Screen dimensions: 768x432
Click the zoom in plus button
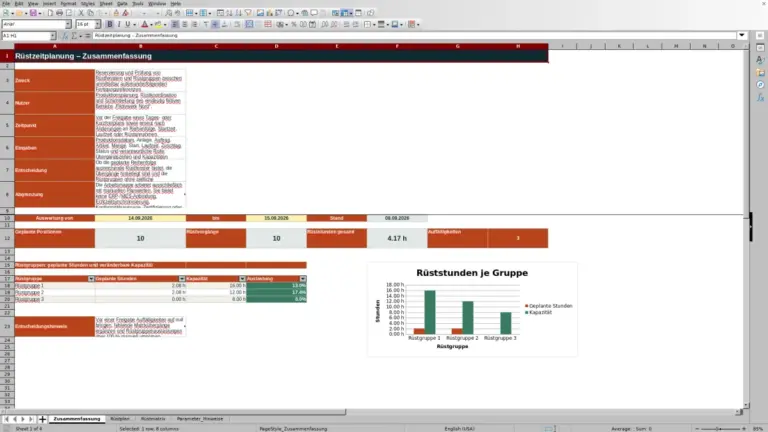tap(744, 429)
